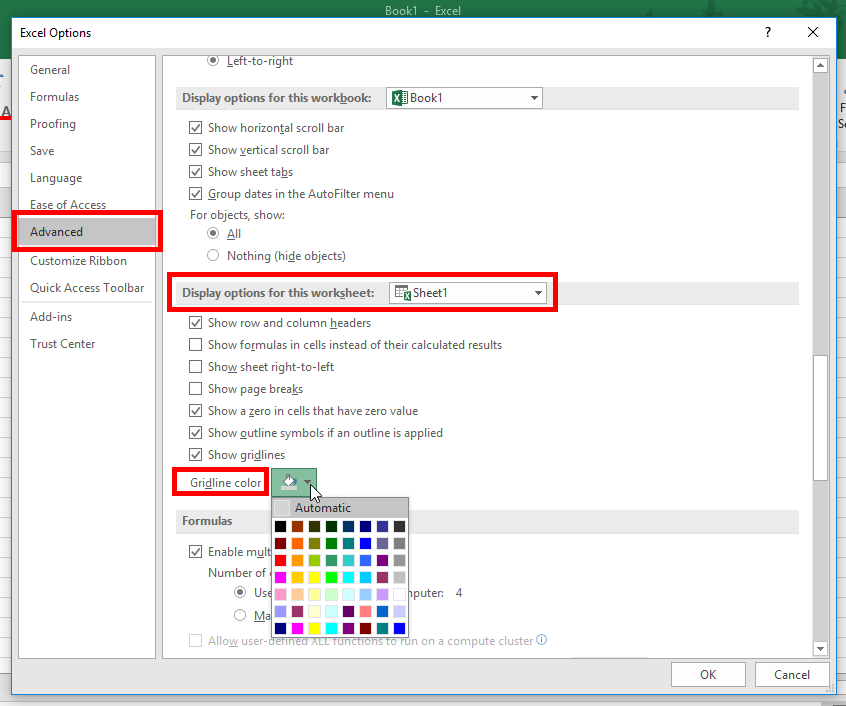Viewport: 846px width, 706px height.
Task: Check Show page breaks
Action: [x=195, y=388]
